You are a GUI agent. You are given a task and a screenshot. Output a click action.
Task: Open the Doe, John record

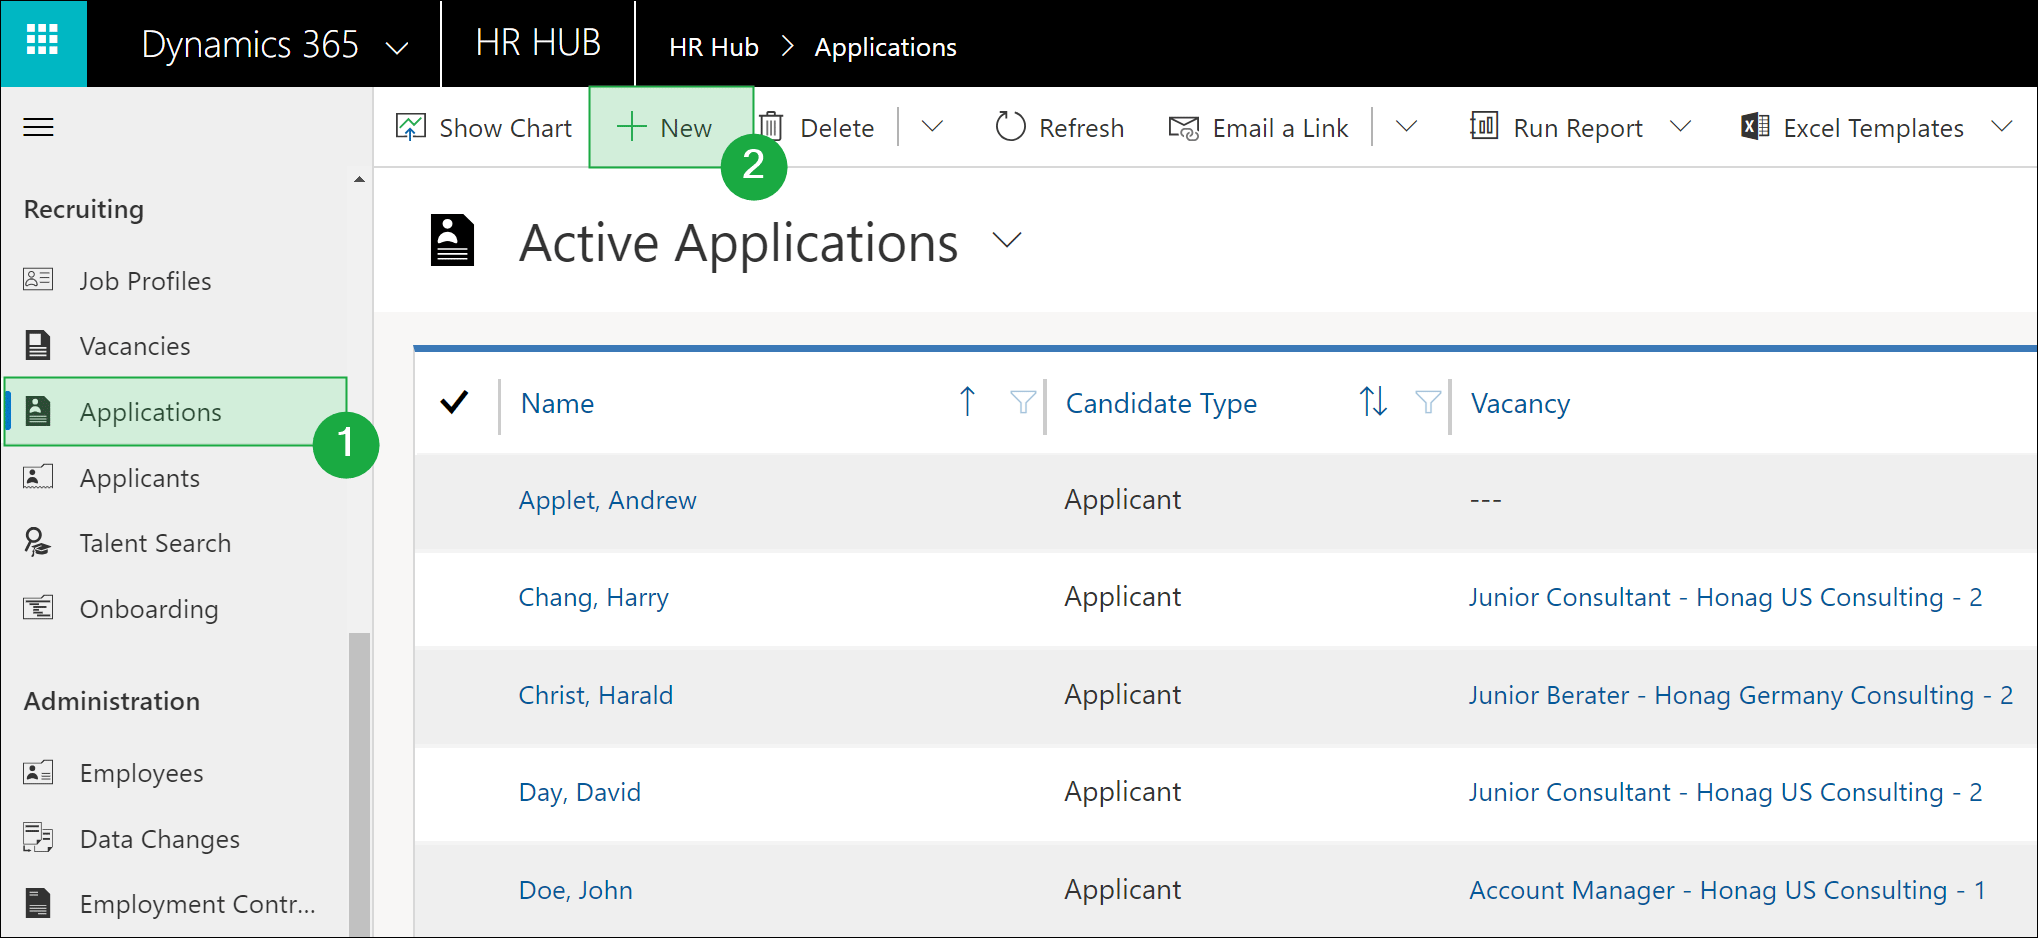point(576,889)
